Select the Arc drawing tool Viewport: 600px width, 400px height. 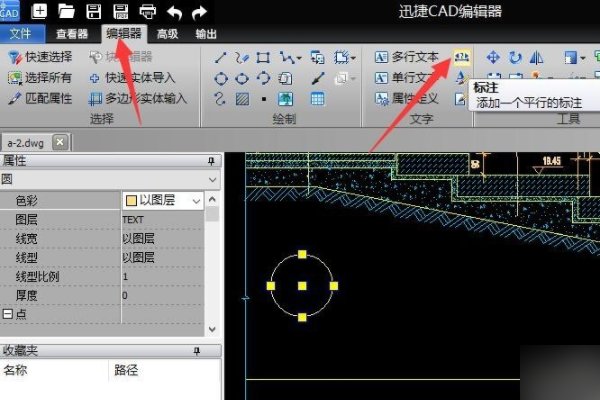(x=263, y=78)
